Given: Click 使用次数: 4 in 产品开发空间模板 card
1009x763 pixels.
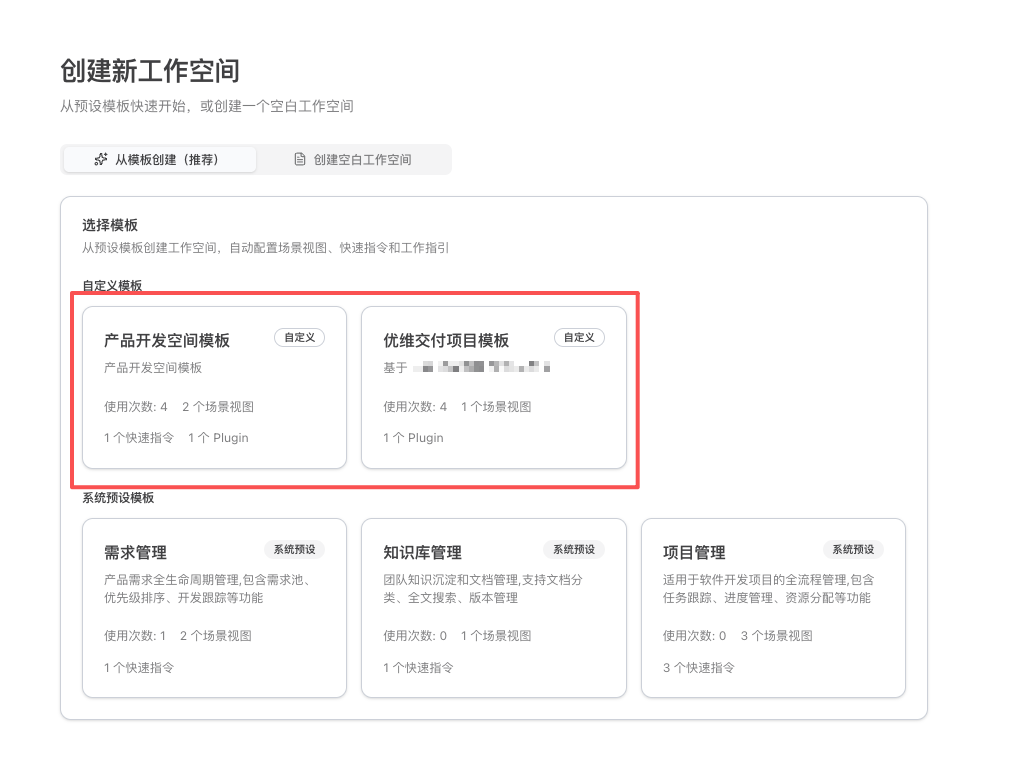Looking at the screenshot, I should click(x=136, y=407).
